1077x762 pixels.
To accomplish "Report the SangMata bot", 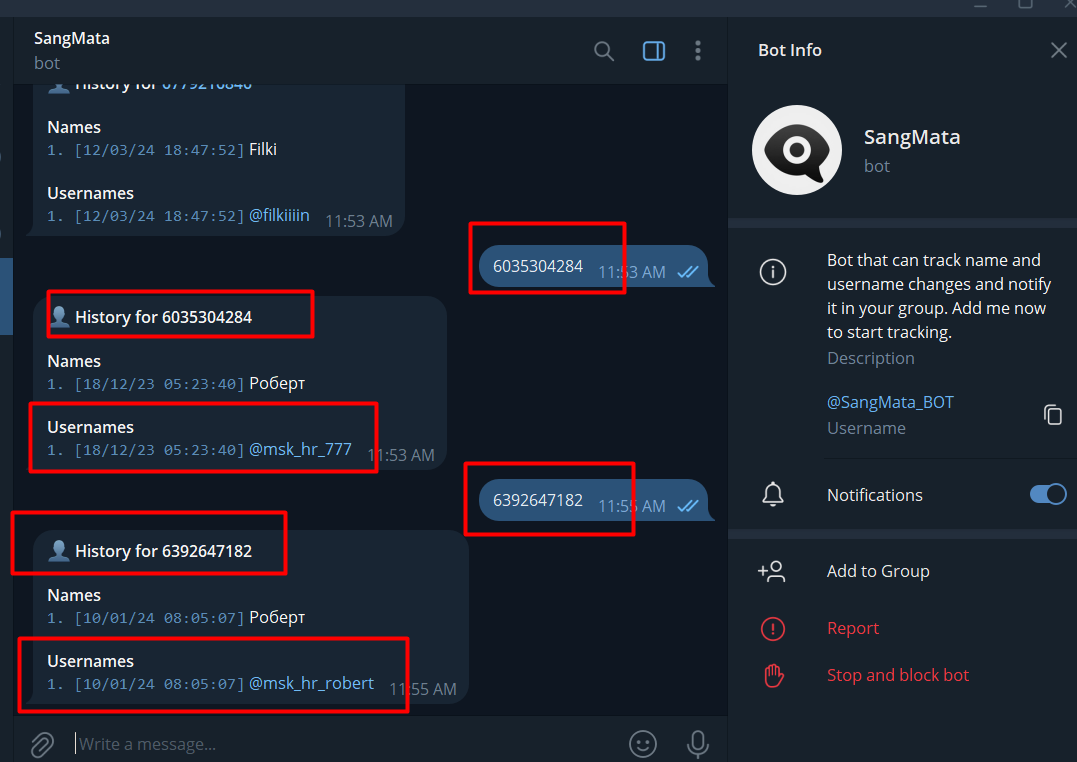I will (852, 628).
